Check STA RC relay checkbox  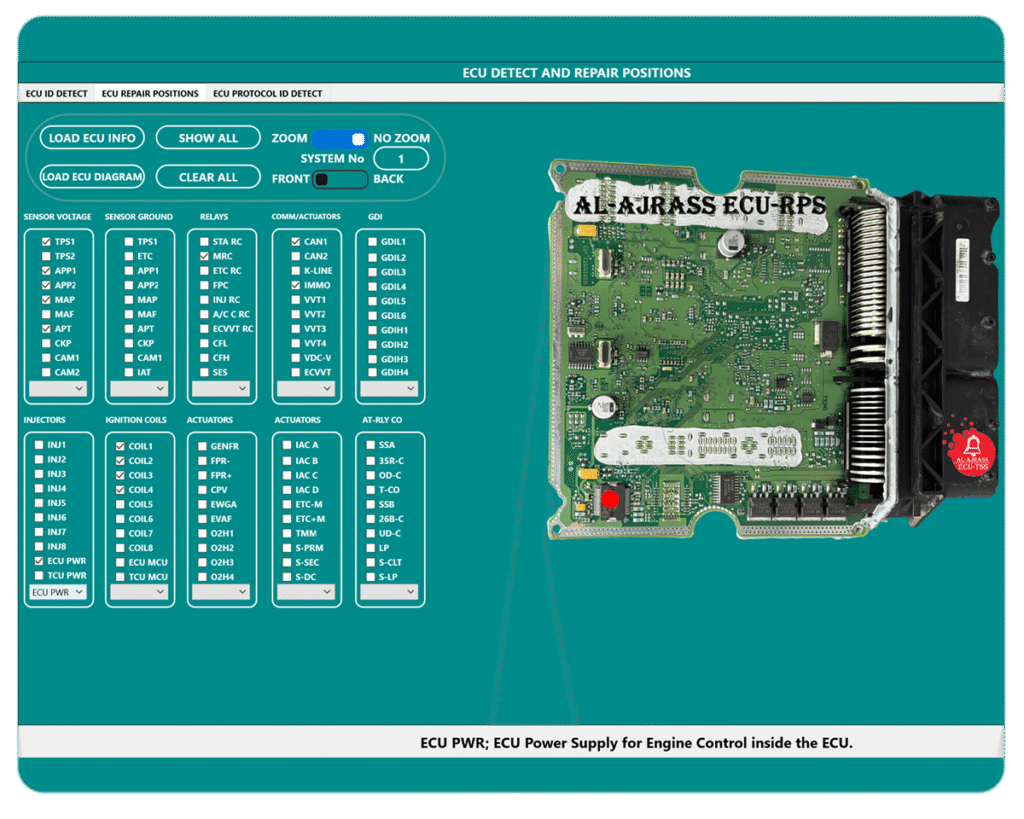click(x=204, y=242)
